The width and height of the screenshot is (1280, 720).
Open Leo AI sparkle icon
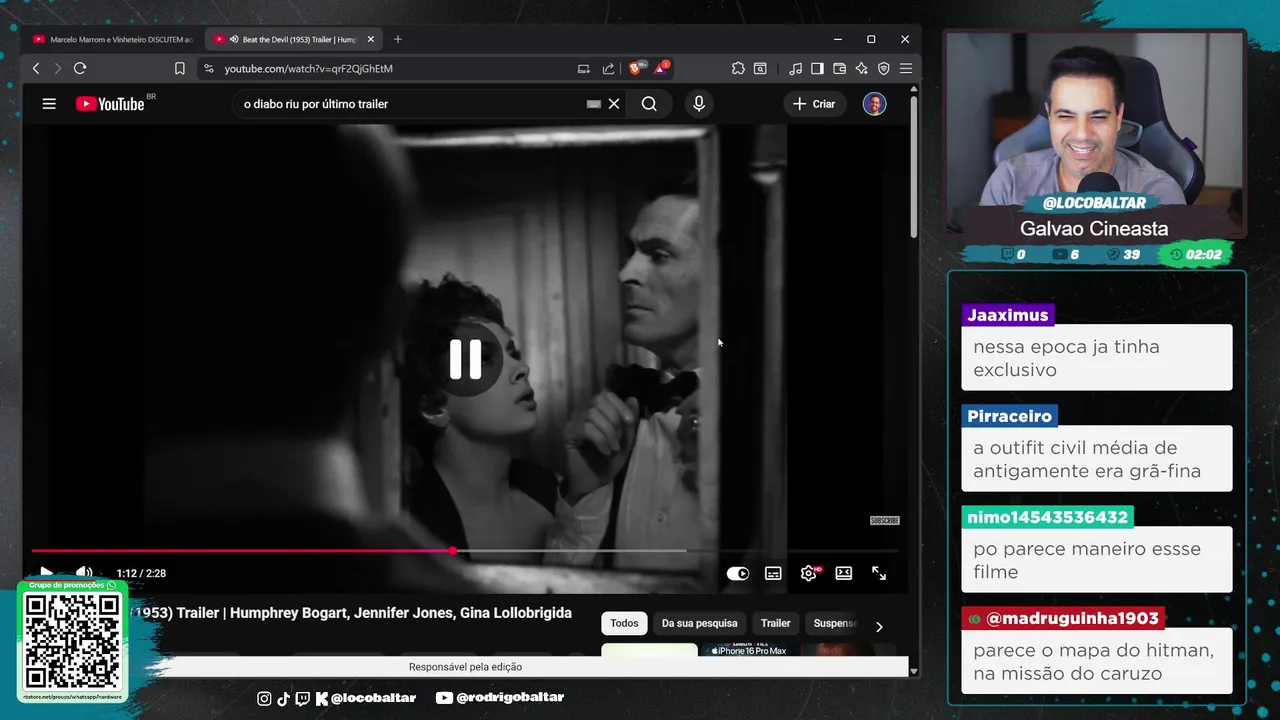861,68
